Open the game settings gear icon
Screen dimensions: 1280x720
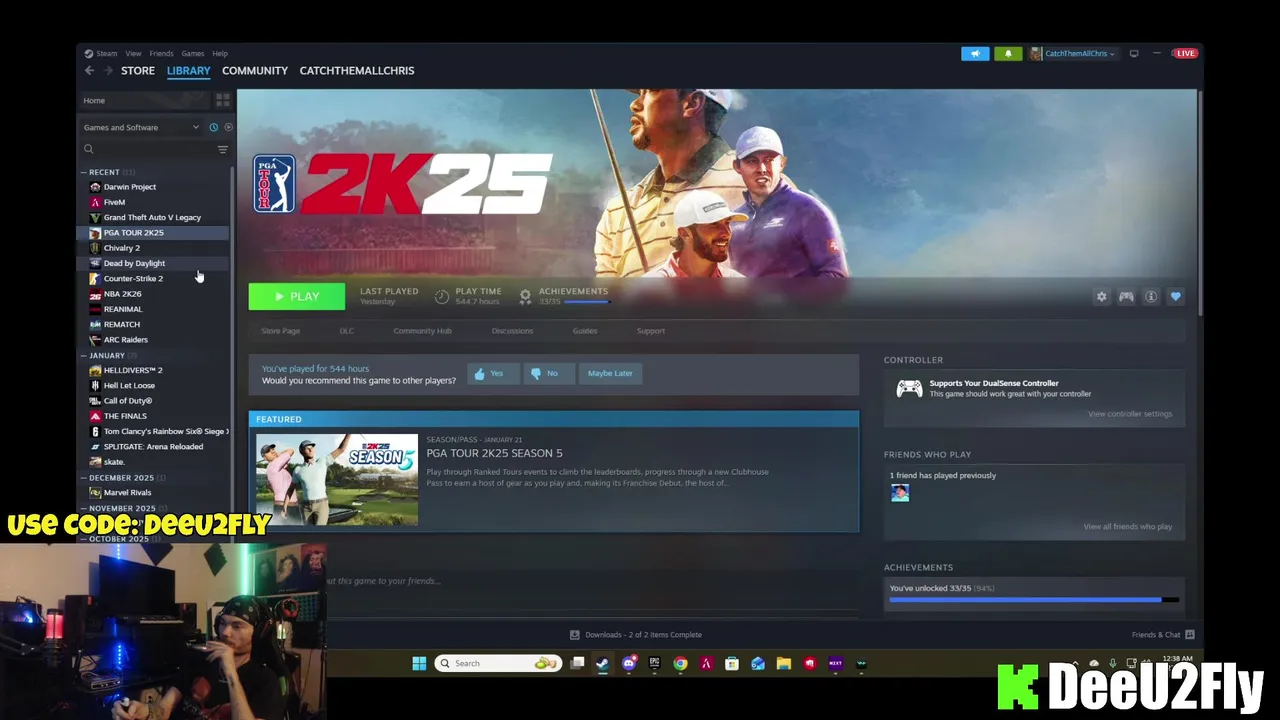pos(1101,297)
